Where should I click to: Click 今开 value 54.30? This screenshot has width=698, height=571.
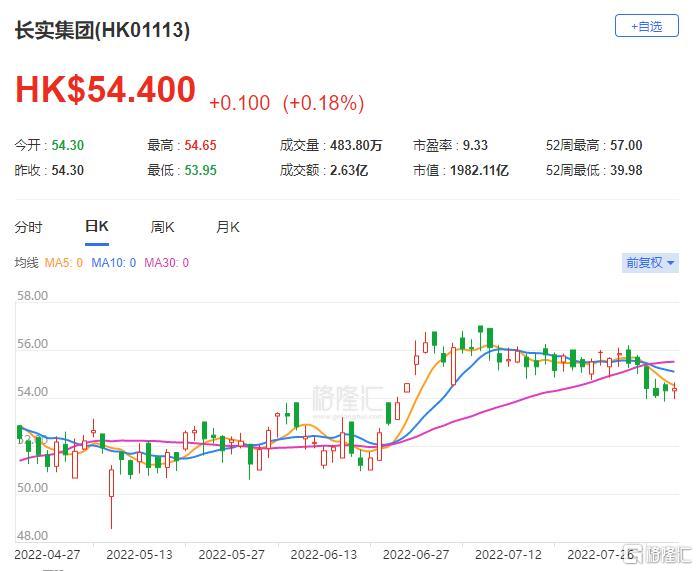pos(68,145)
